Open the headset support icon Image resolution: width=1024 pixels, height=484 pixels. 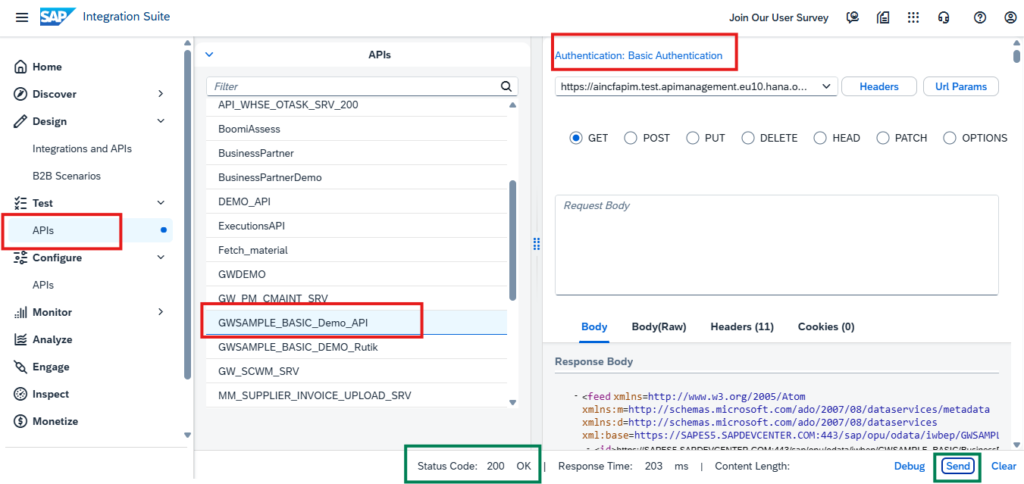943,18
